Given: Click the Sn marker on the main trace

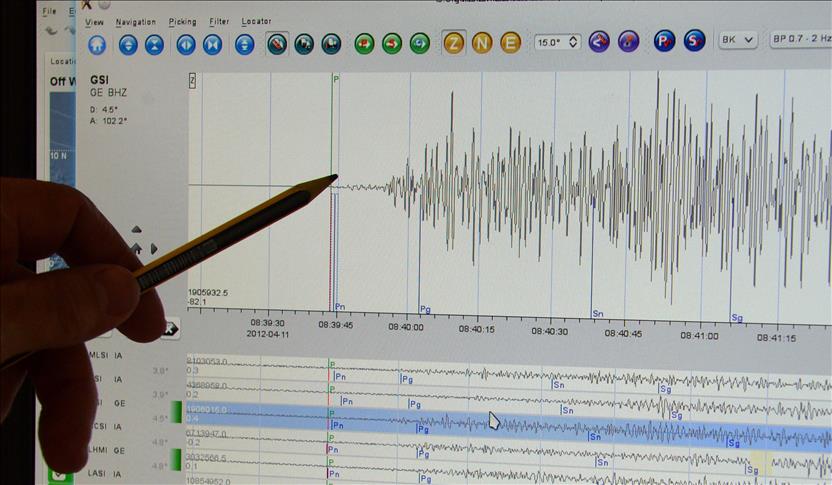Looking at the screenshot, I should pos(598,313).
